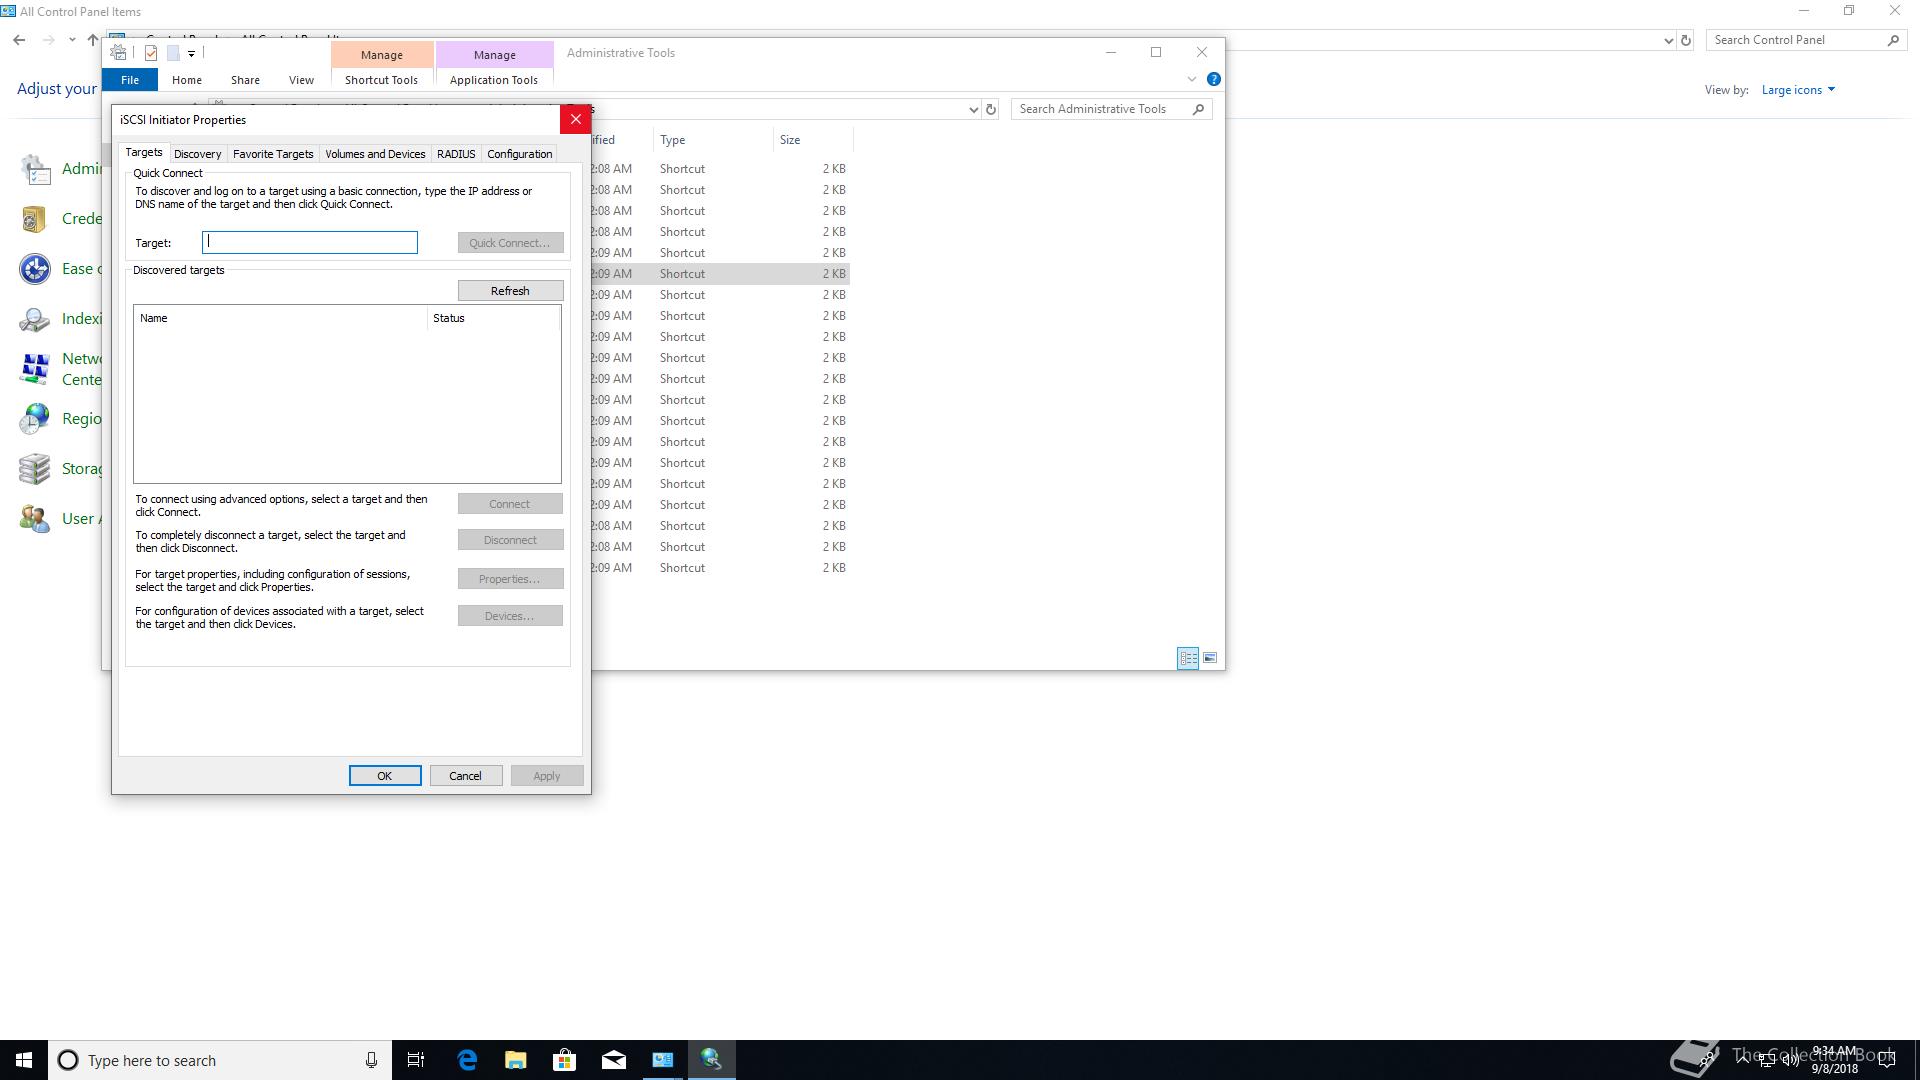The height and width of the screenshot is (1080, 1920).
Task: Sort by the Size column header
Action: click(812, 140)
